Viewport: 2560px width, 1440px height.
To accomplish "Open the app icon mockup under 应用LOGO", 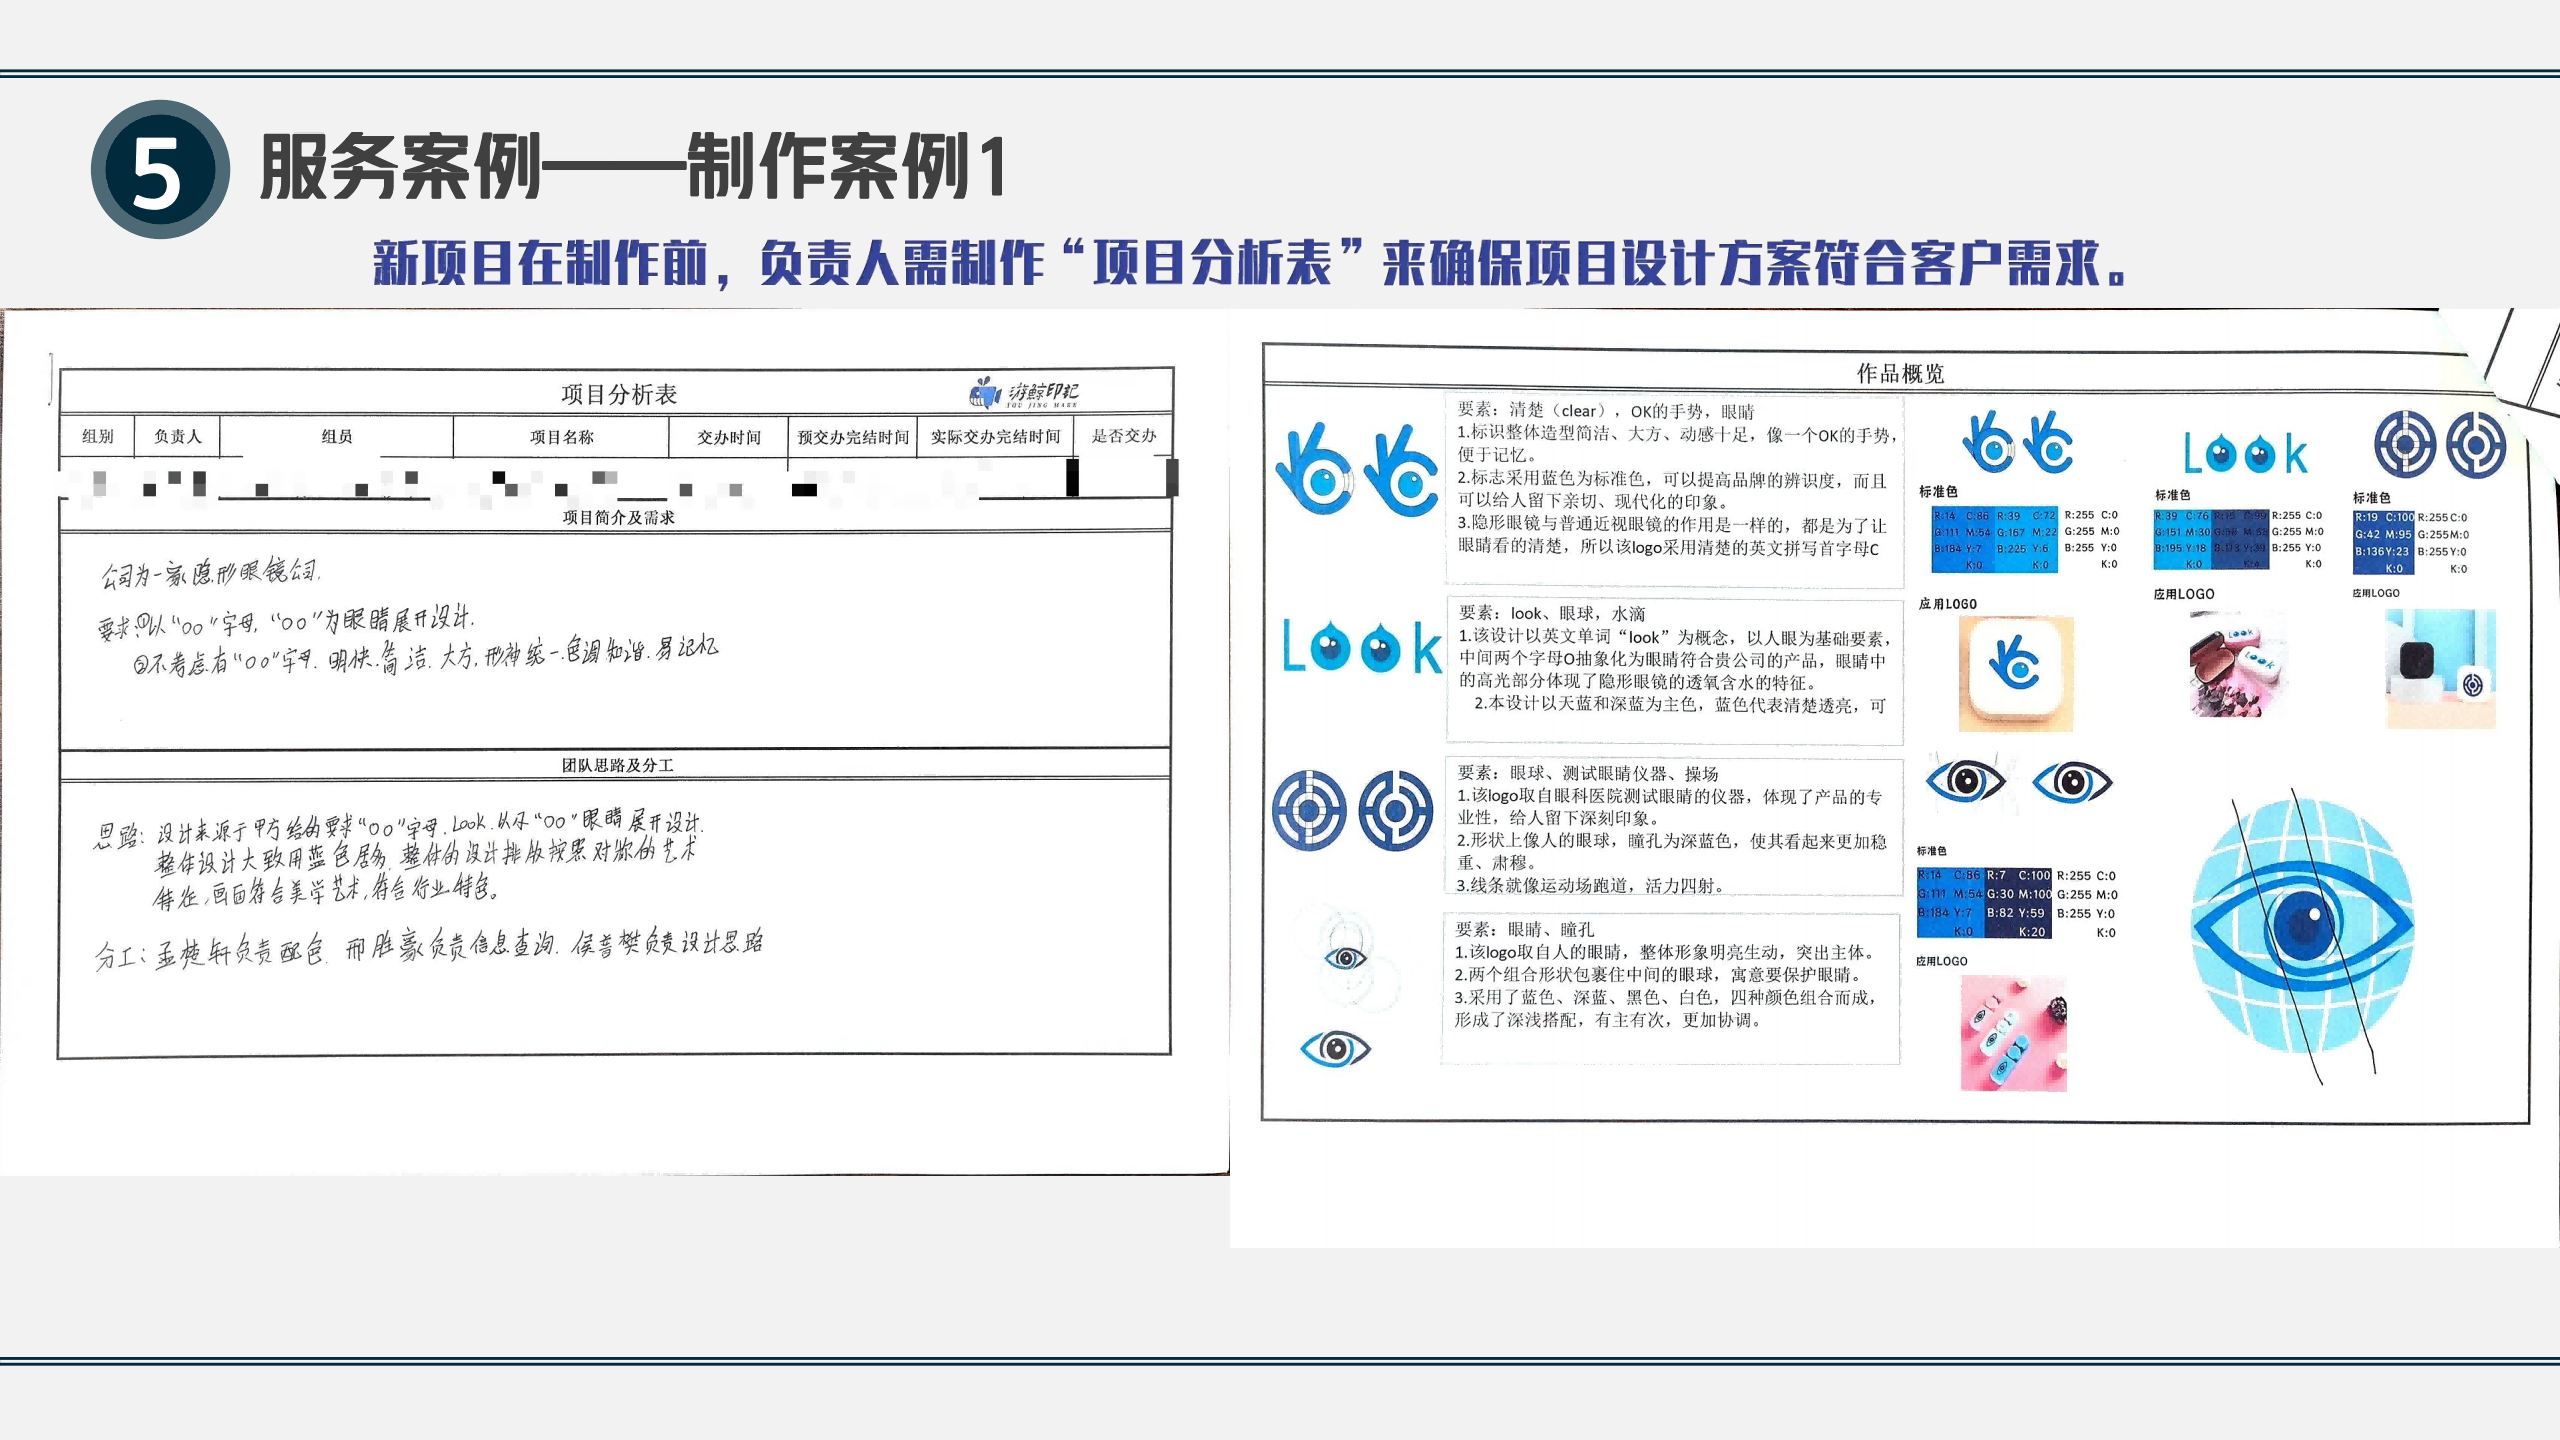I will [2015, 673].
